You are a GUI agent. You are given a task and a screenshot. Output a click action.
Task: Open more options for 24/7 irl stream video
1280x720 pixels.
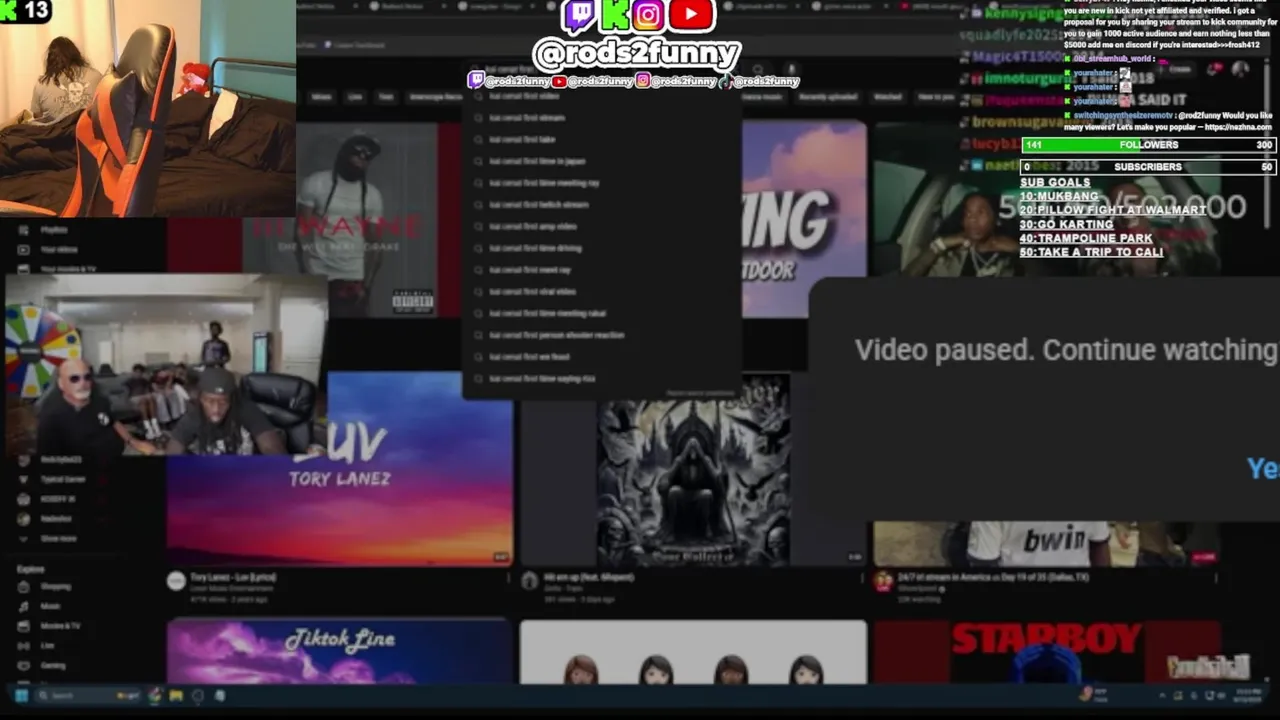tap(1215, 578)
